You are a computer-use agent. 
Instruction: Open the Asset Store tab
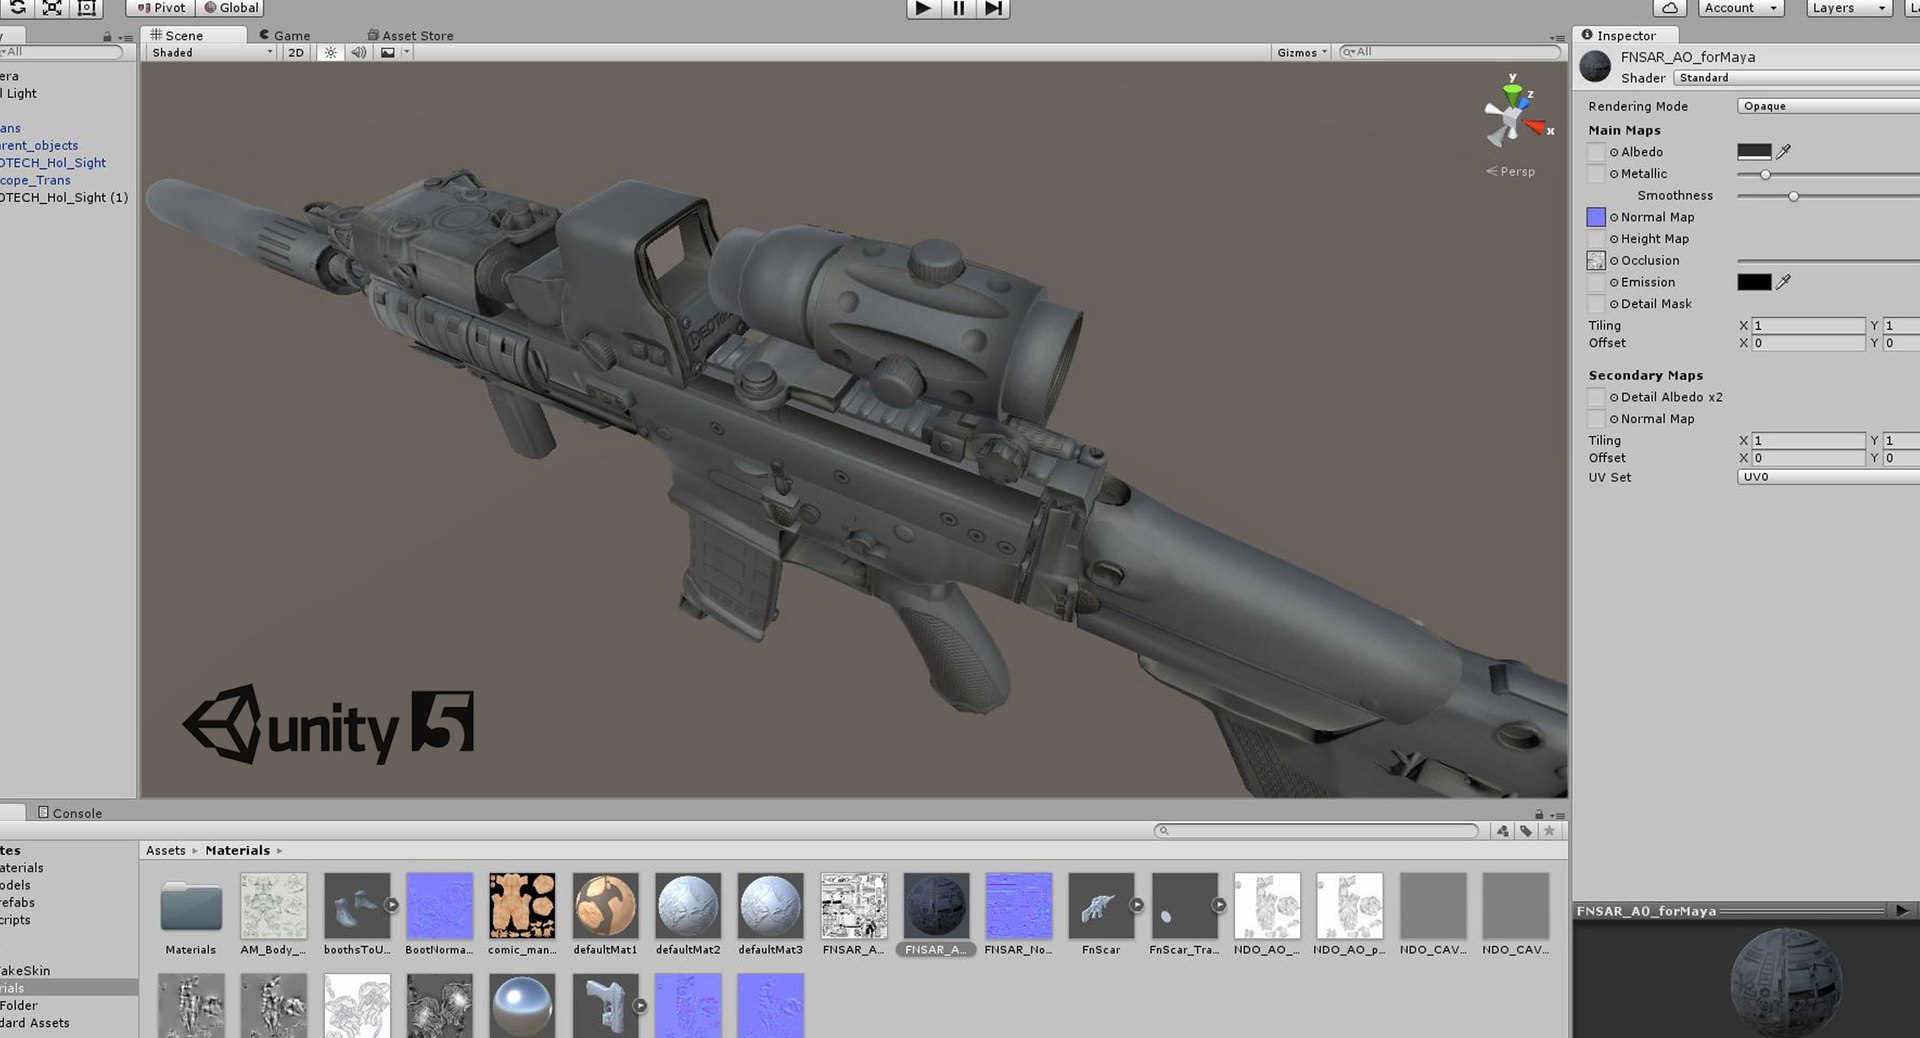point(411,35)
